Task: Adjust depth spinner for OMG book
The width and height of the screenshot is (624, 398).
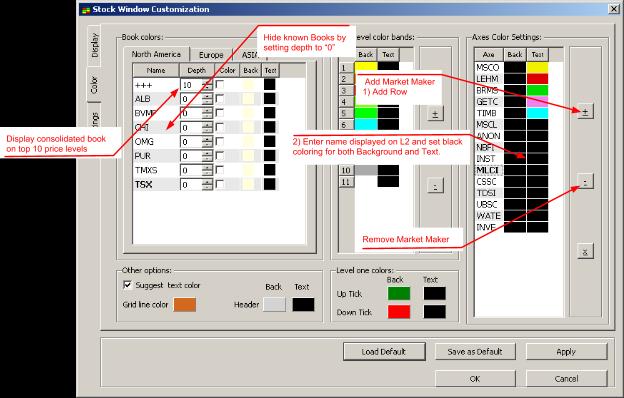Action: click(x=207, y=142)
